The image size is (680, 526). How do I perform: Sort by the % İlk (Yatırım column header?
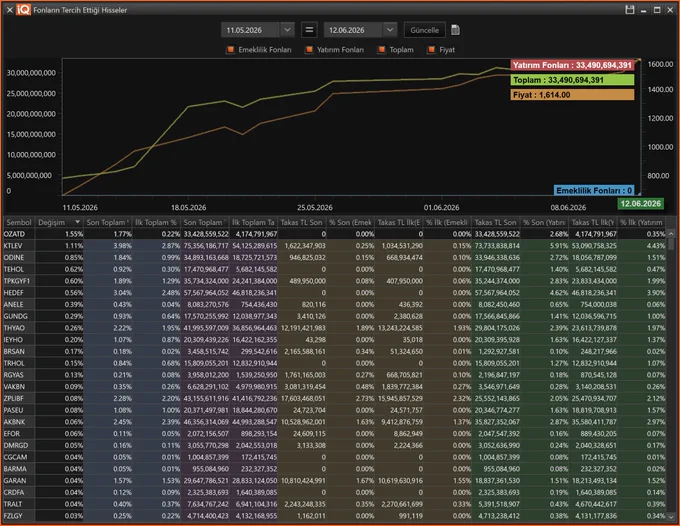641,222
